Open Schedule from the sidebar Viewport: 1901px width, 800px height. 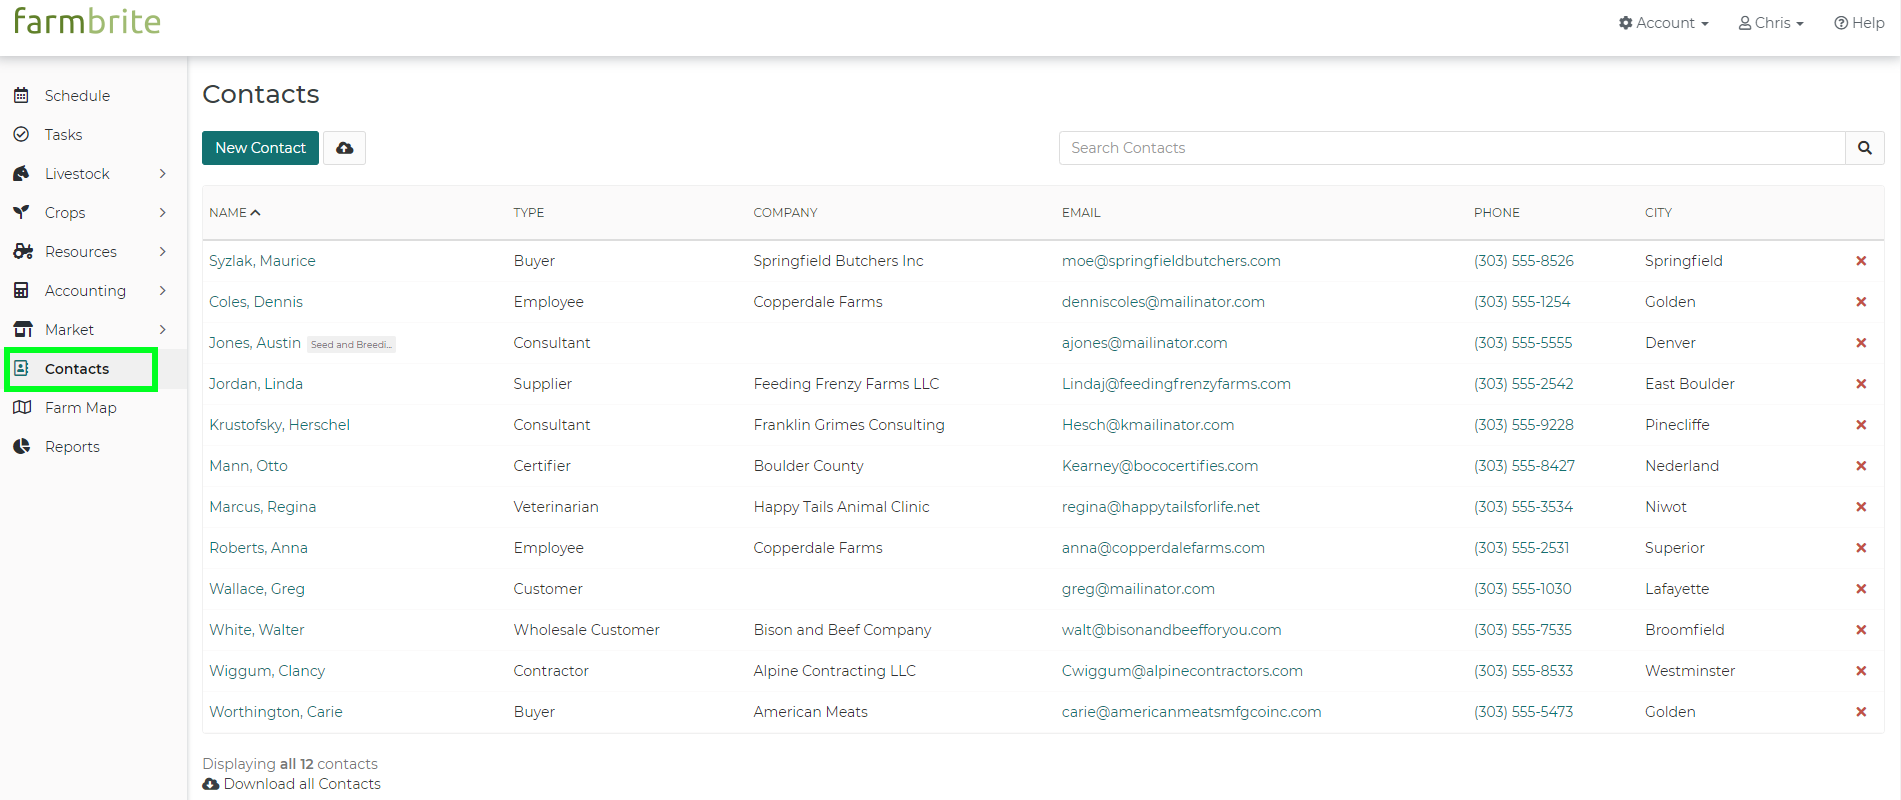tap(77, 96)
